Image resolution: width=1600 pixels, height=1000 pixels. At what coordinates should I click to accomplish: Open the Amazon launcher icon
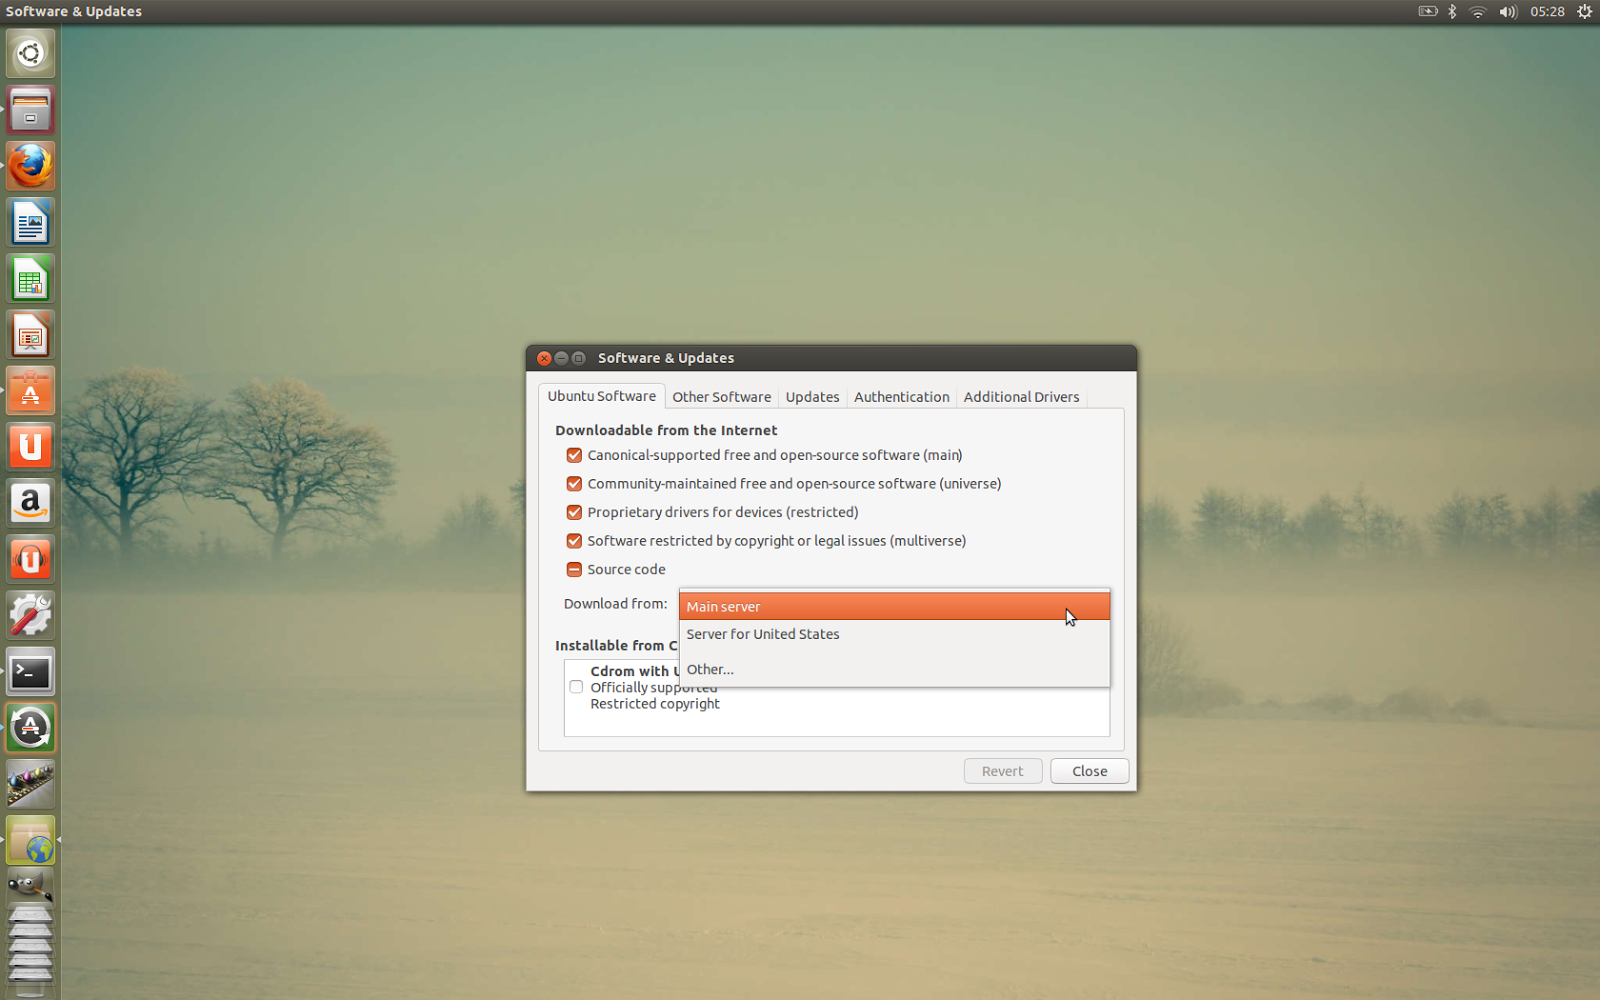[x=30, y=503]
